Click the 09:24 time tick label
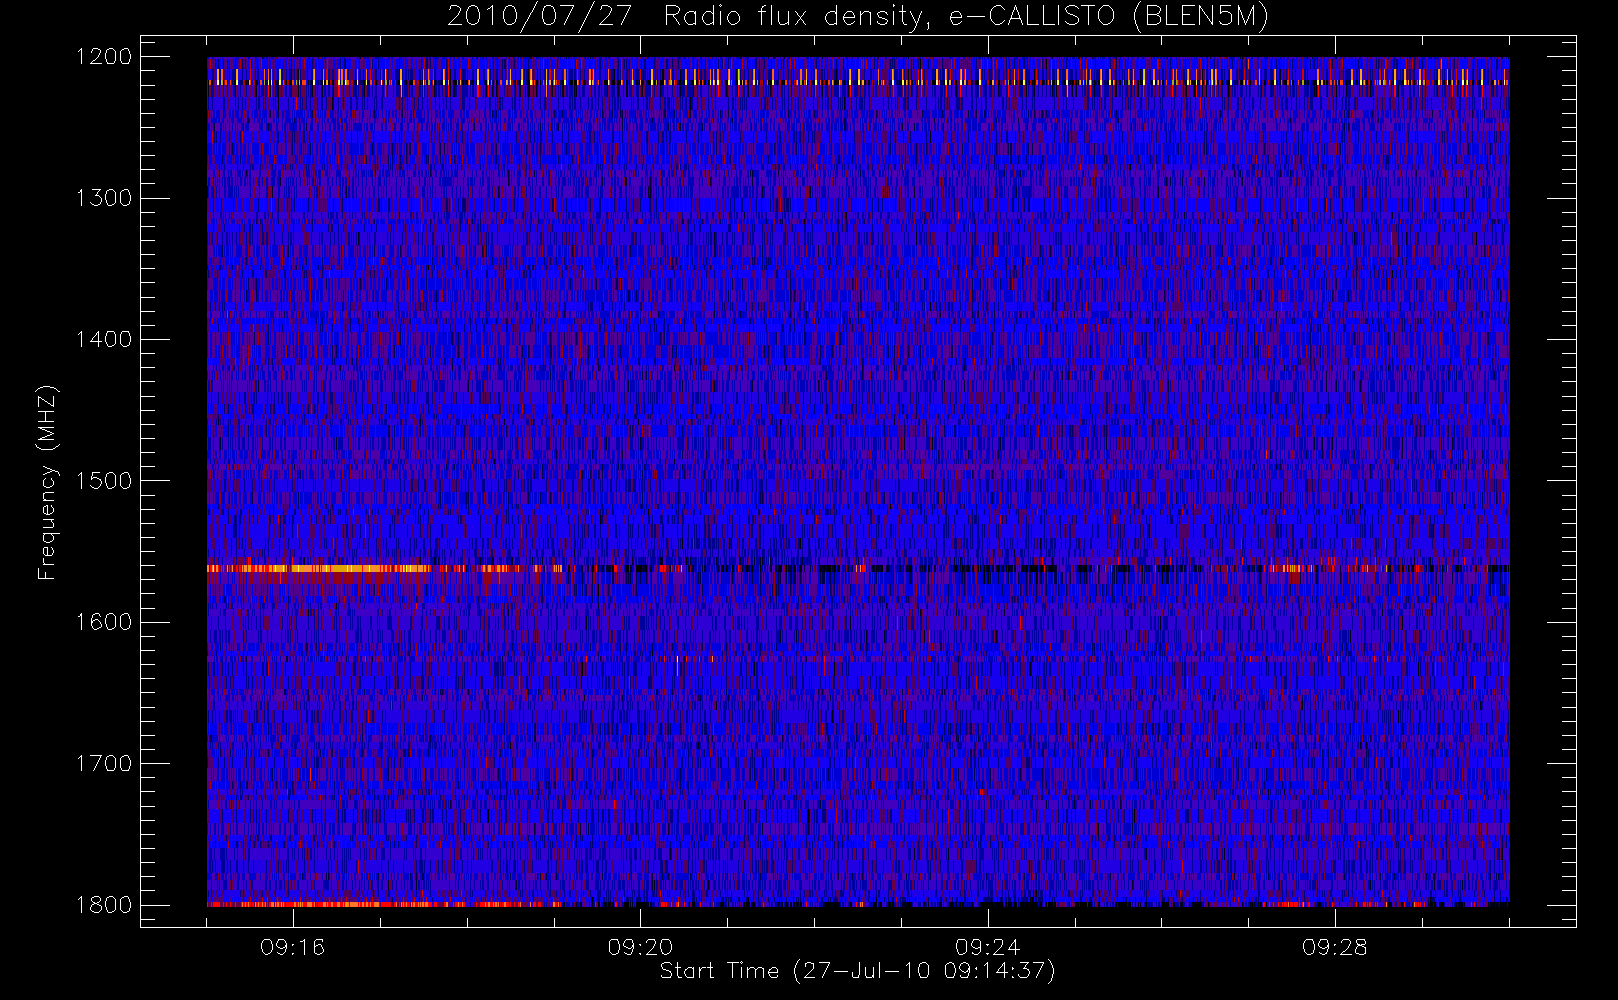This screenshot has width=1618, height=1000. click(988, 947)
